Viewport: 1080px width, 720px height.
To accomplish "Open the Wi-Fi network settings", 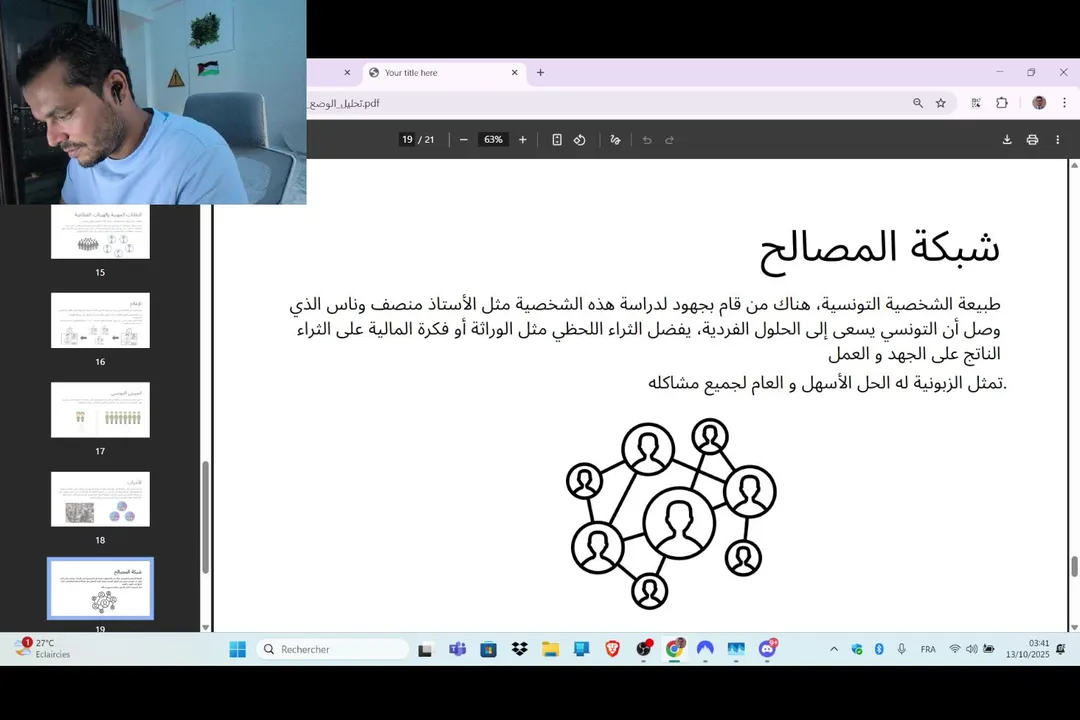I will [x=955, y=649].
